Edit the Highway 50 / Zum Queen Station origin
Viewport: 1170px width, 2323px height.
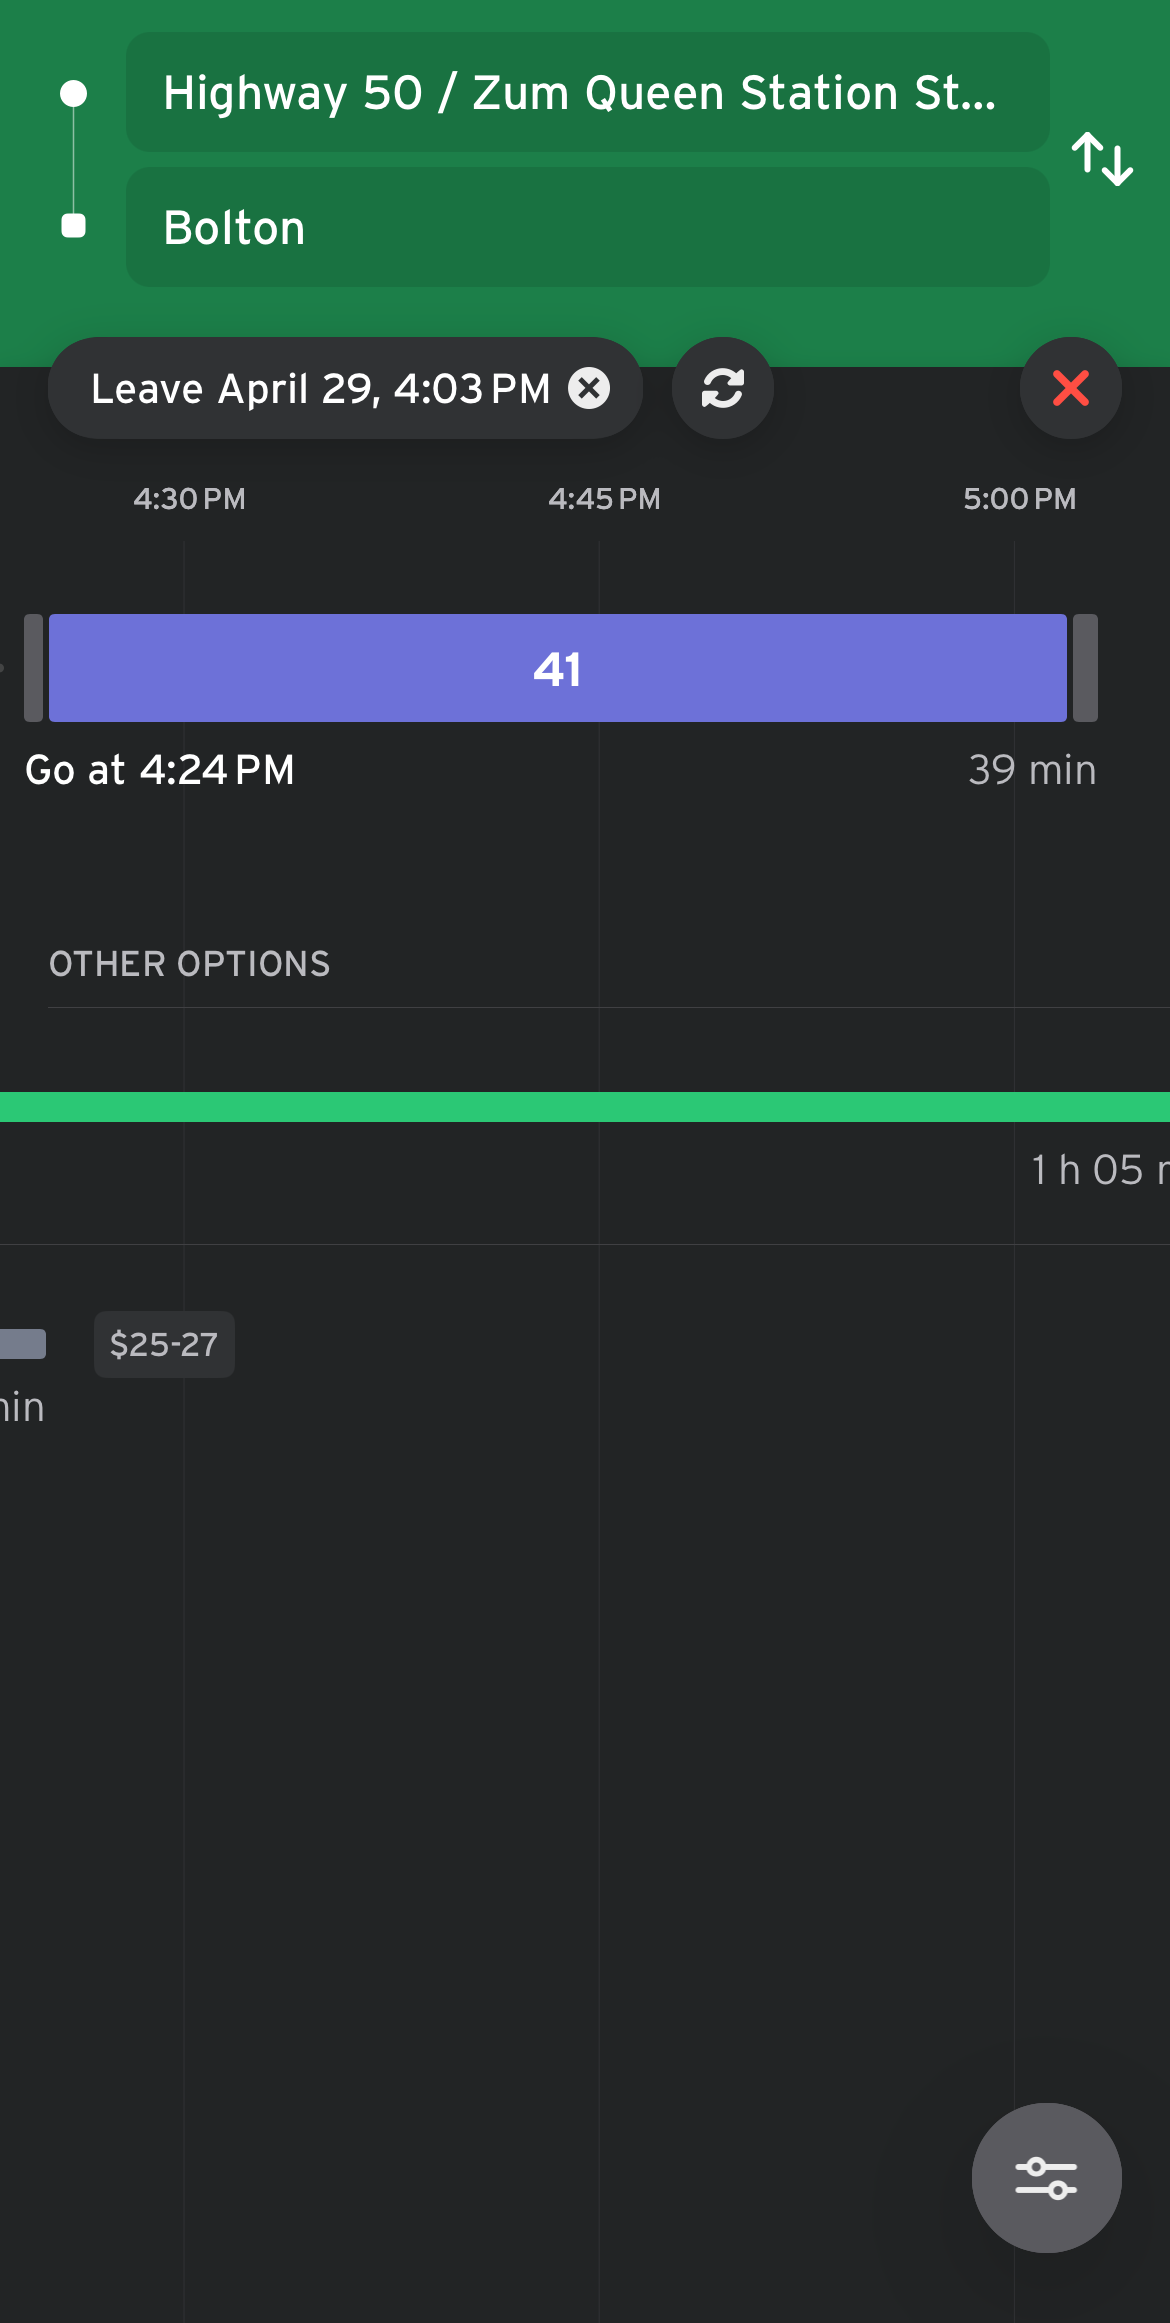[x=587, y=93]
